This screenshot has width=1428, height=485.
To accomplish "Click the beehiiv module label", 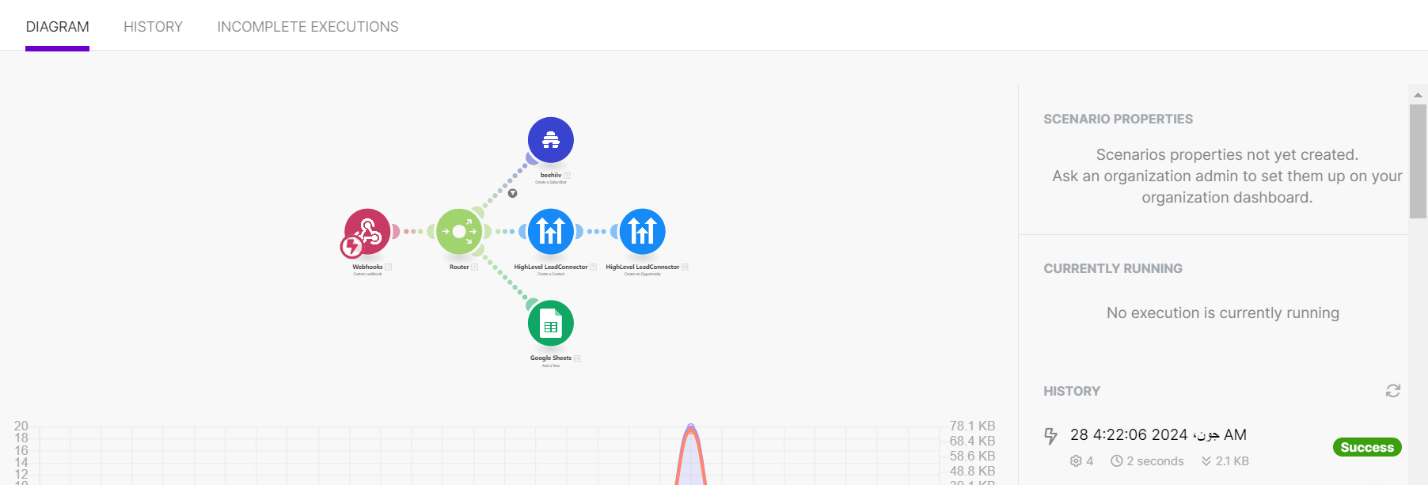I will (x=550, y=175).
